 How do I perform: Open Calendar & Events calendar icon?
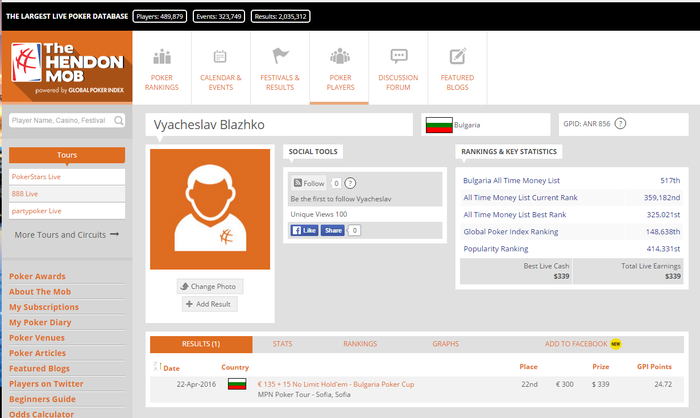[x=220, y=56]
